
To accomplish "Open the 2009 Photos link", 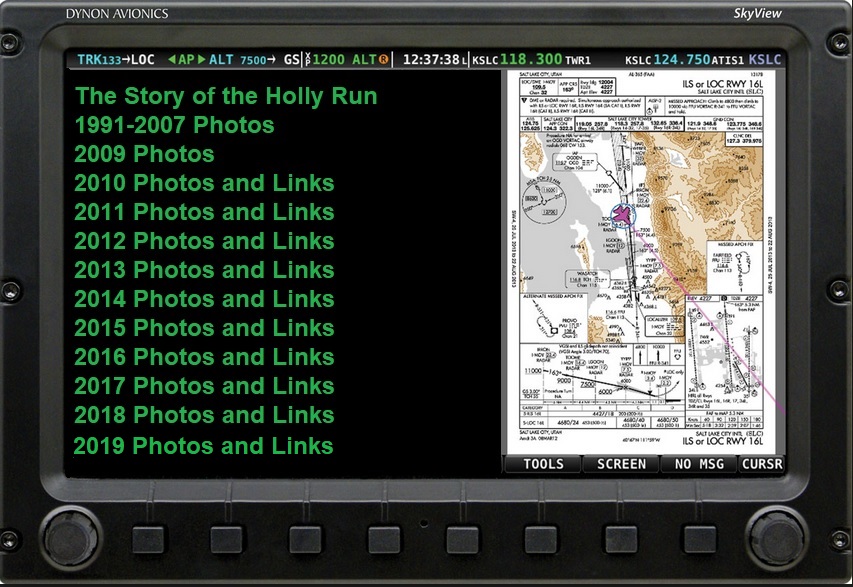I will [x=144, y=155].
